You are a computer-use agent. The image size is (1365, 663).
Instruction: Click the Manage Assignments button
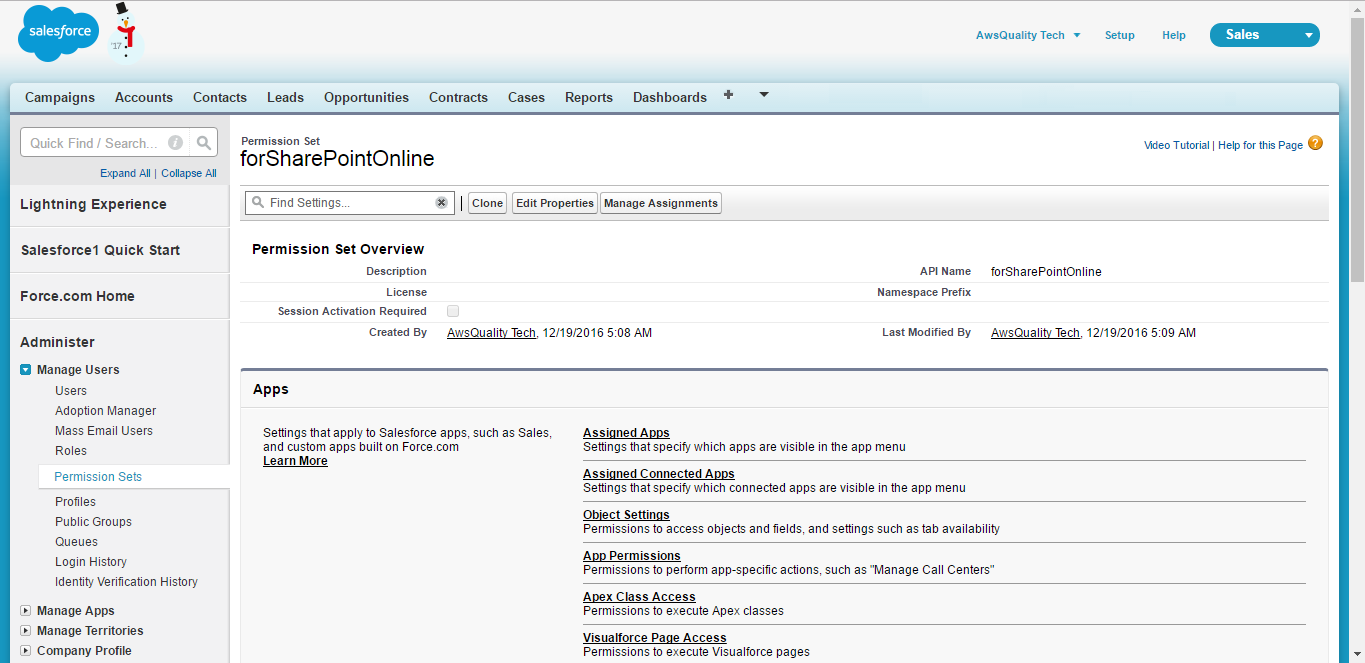pos(661,203)
